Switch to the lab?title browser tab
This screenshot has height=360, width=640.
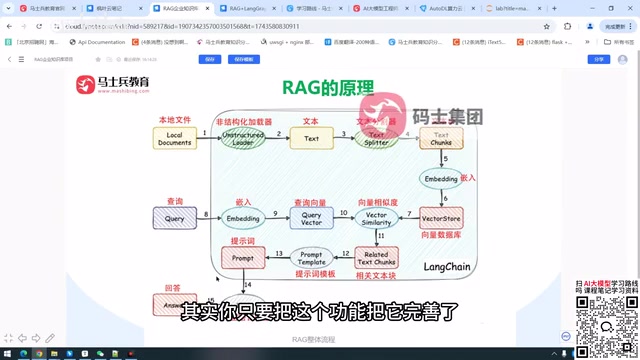pos(513,8)
